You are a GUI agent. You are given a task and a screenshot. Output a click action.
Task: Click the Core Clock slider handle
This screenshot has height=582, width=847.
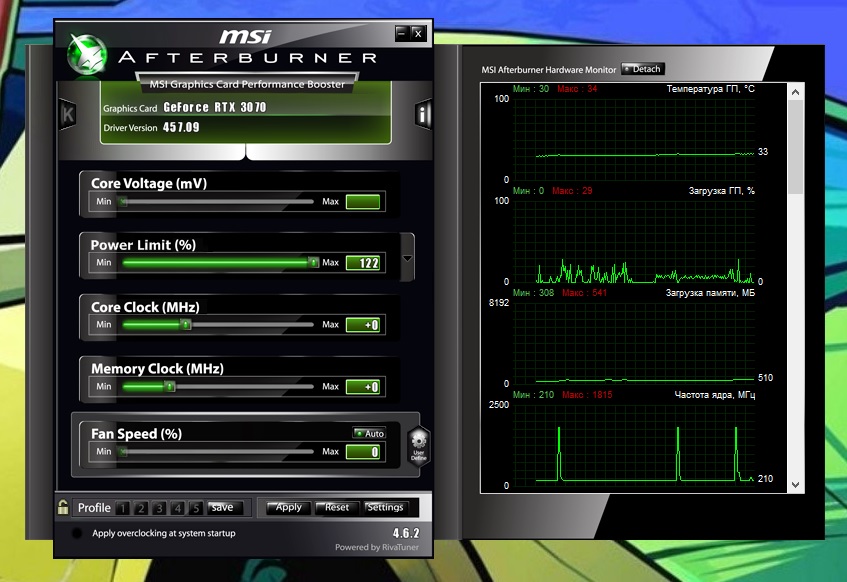[186, 325]
